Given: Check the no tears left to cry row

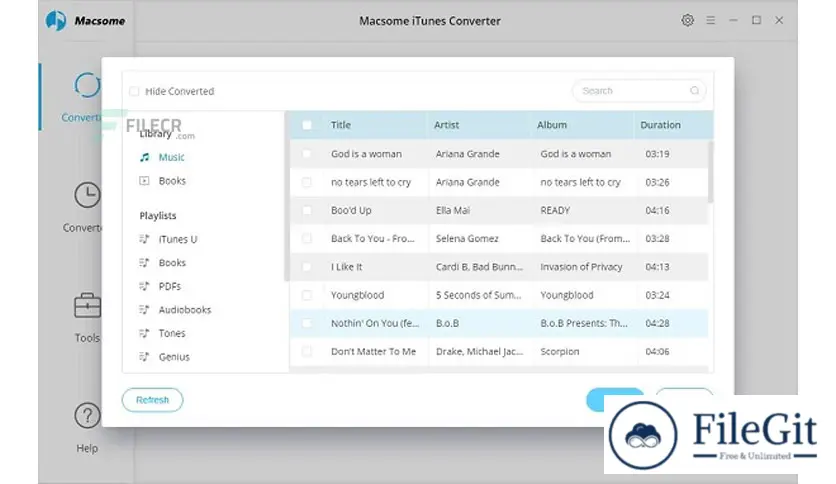Looking at the screenshot, I should tap(307, 182).
